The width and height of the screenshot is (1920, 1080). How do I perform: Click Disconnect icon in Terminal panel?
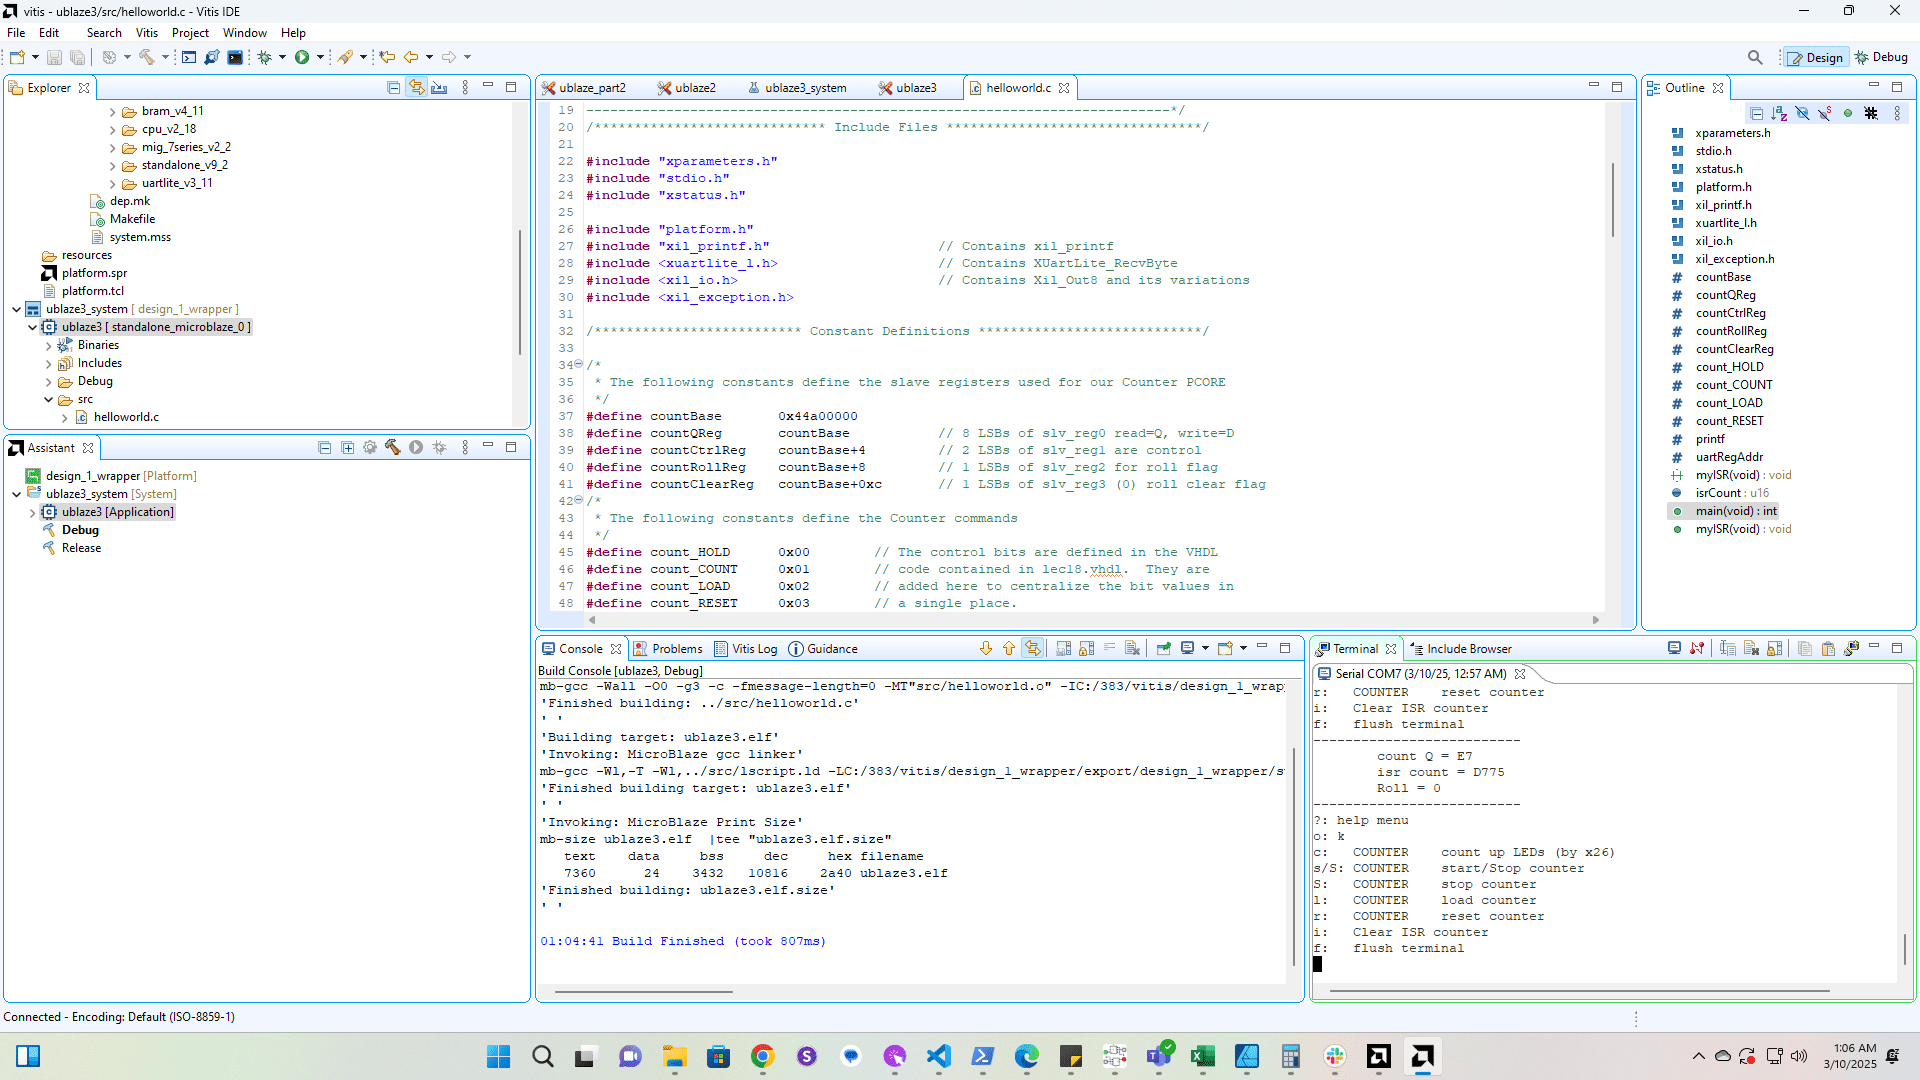tap(1697, 648)
